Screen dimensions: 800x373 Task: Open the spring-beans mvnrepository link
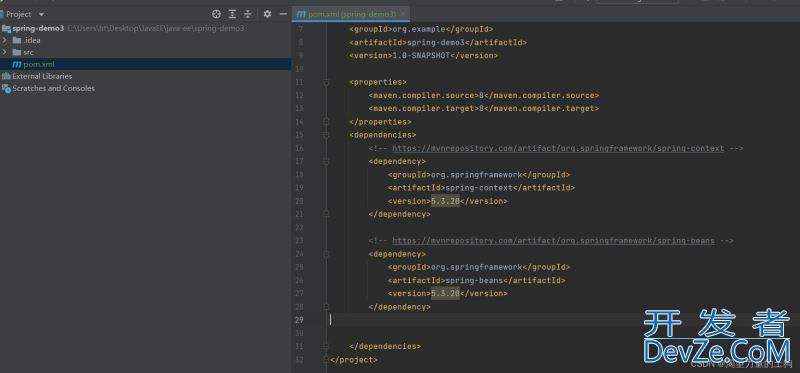[554, 241]
